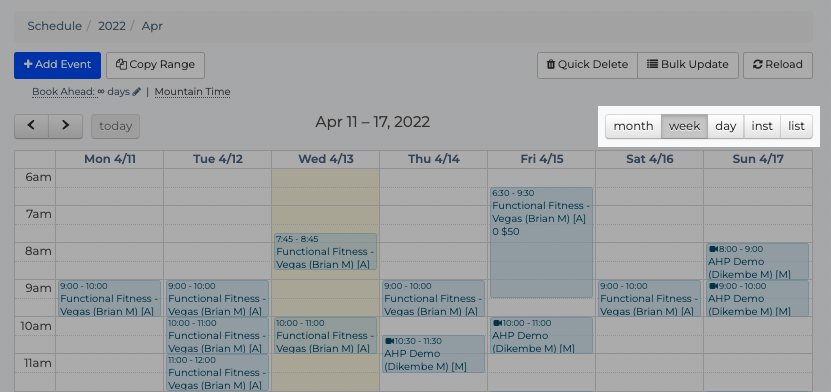Click the previous week arrow button
Viewport: 831px width, 392px height.
[31, 126]
